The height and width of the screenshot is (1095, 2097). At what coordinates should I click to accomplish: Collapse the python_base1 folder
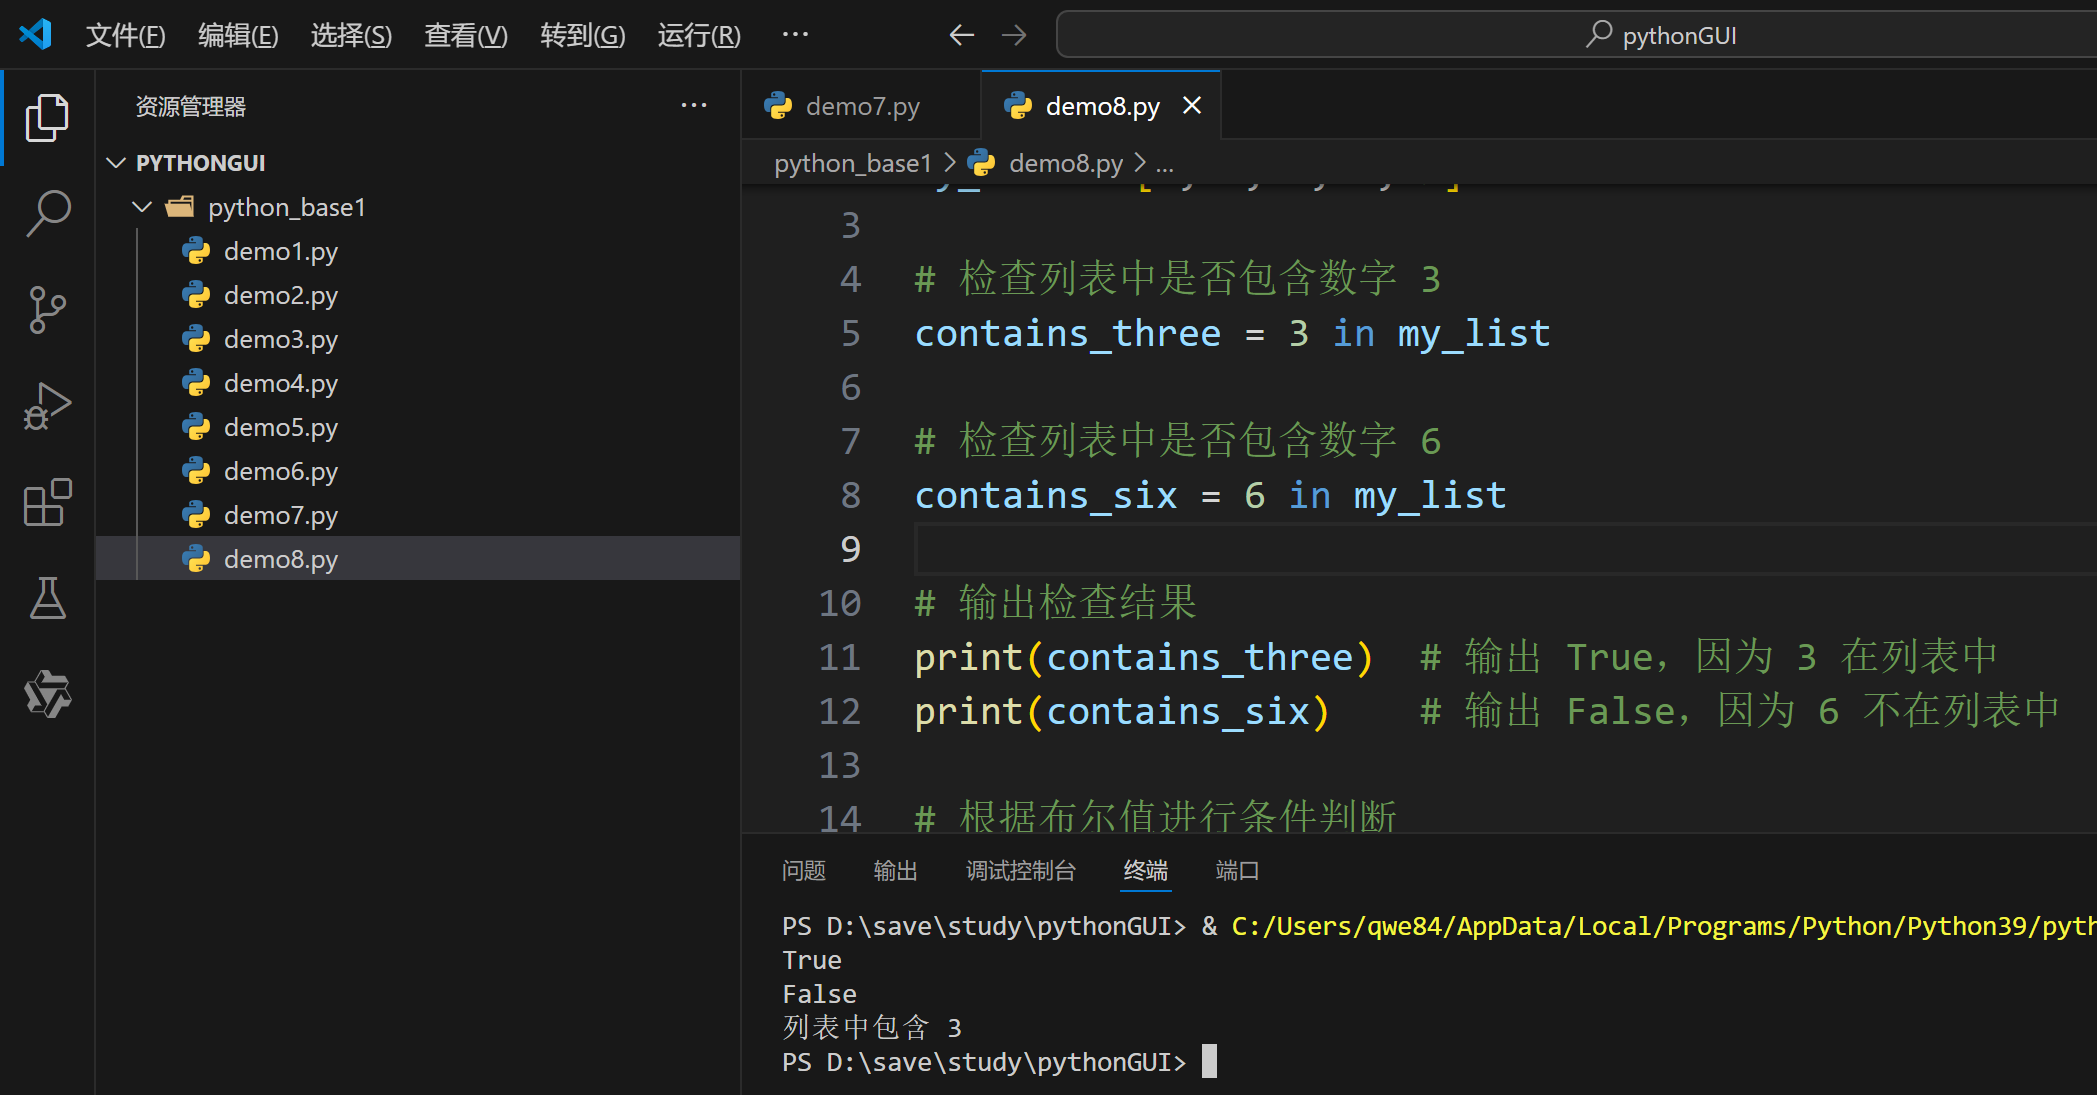pos(141,207)
